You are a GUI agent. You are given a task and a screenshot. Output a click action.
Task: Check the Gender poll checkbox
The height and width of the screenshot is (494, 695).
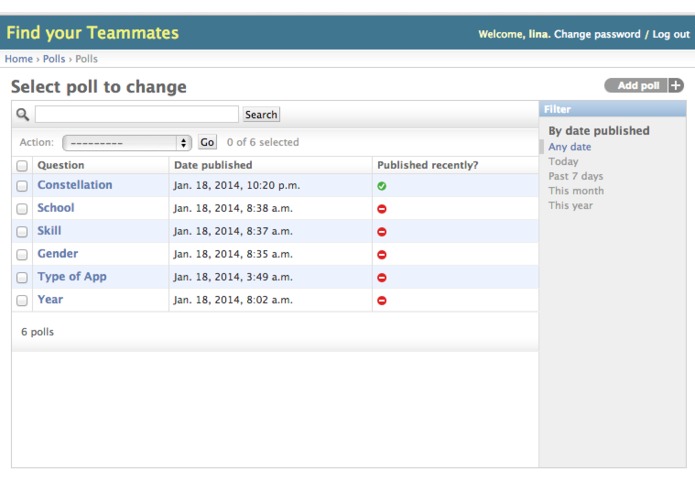coord(22,255)
